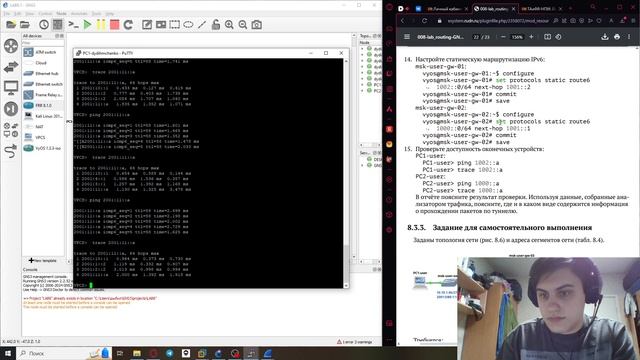Close the 008-lab_routing browser tab
The image size is (640, 360).
[x=513, y=9]
